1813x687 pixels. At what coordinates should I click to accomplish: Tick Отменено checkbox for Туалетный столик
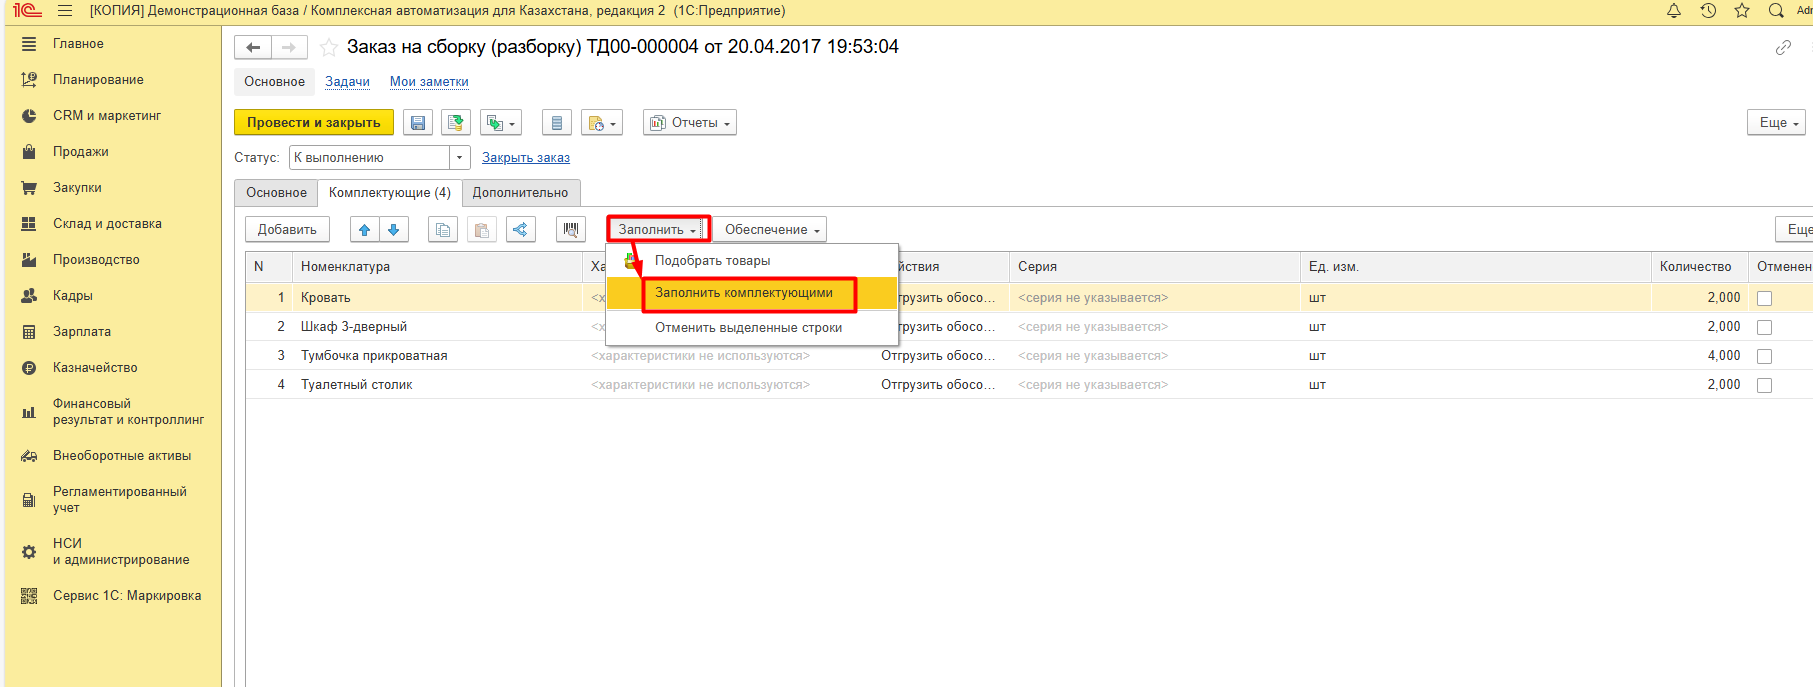click(1764, 385)
